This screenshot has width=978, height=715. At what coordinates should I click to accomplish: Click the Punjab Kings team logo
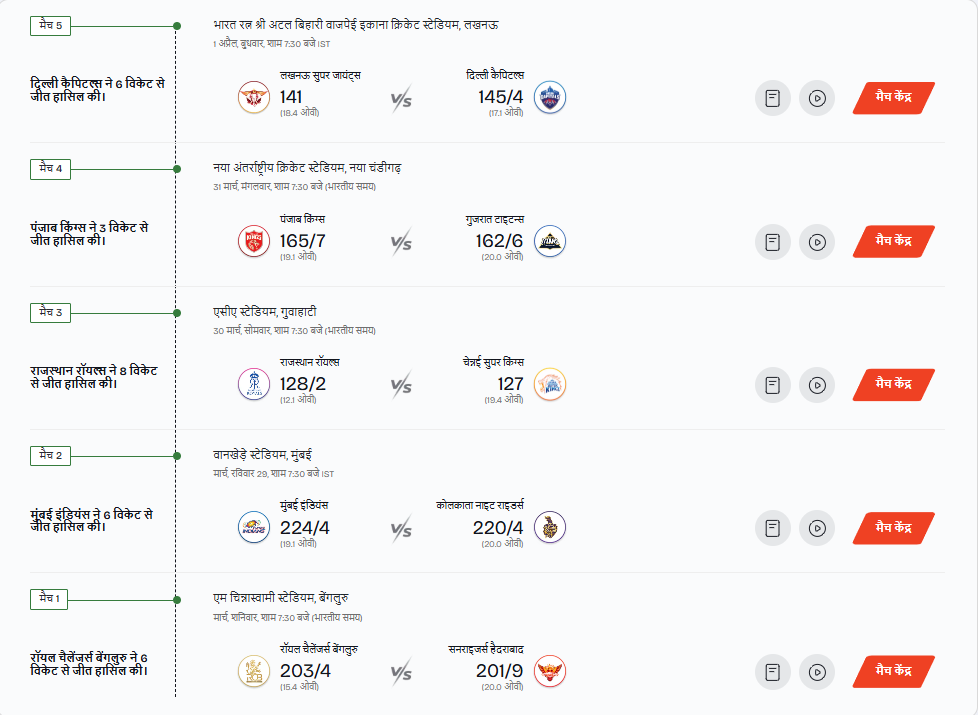pyautogui.click(x=254, y=241)
